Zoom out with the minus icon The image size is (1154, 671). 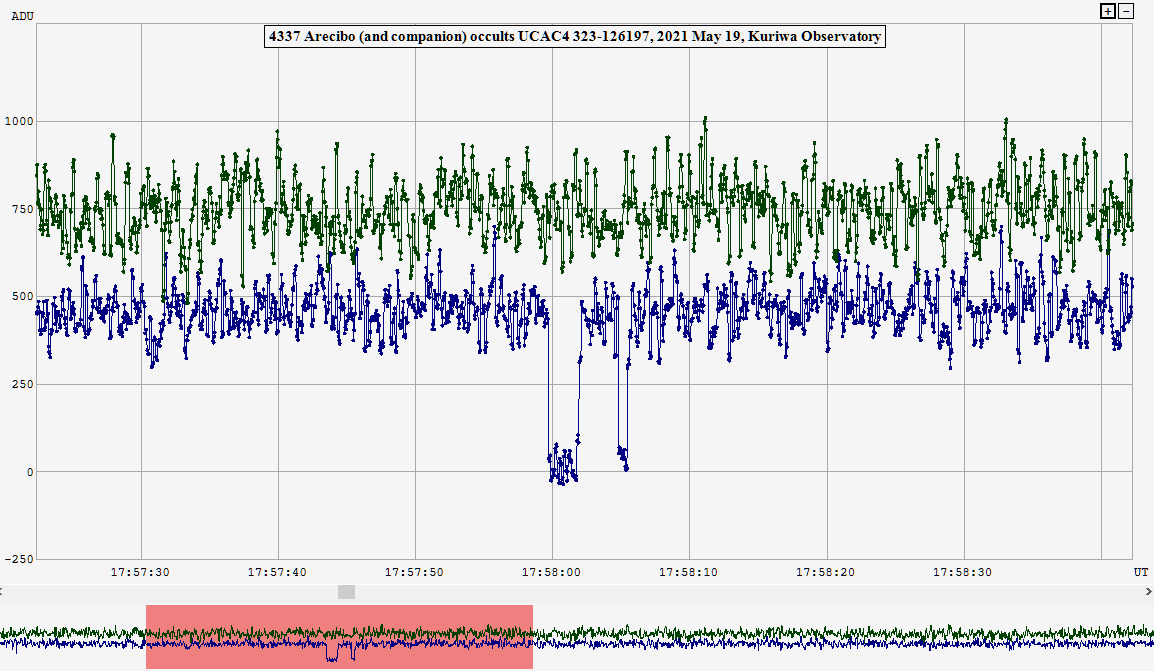1126,11
